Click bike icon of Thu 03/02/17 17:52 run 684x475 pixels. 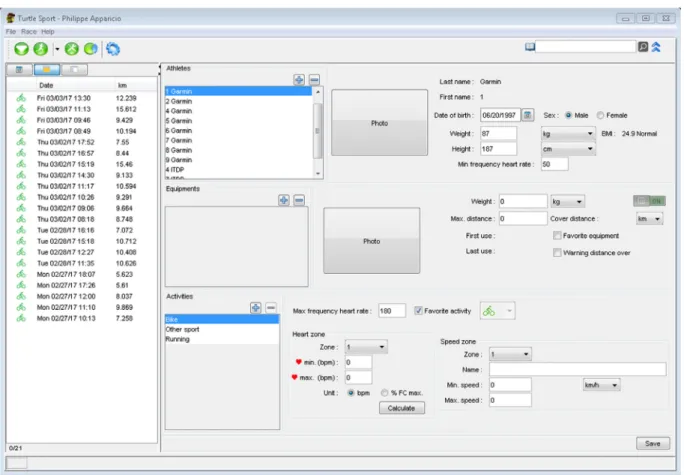(21, 142)
